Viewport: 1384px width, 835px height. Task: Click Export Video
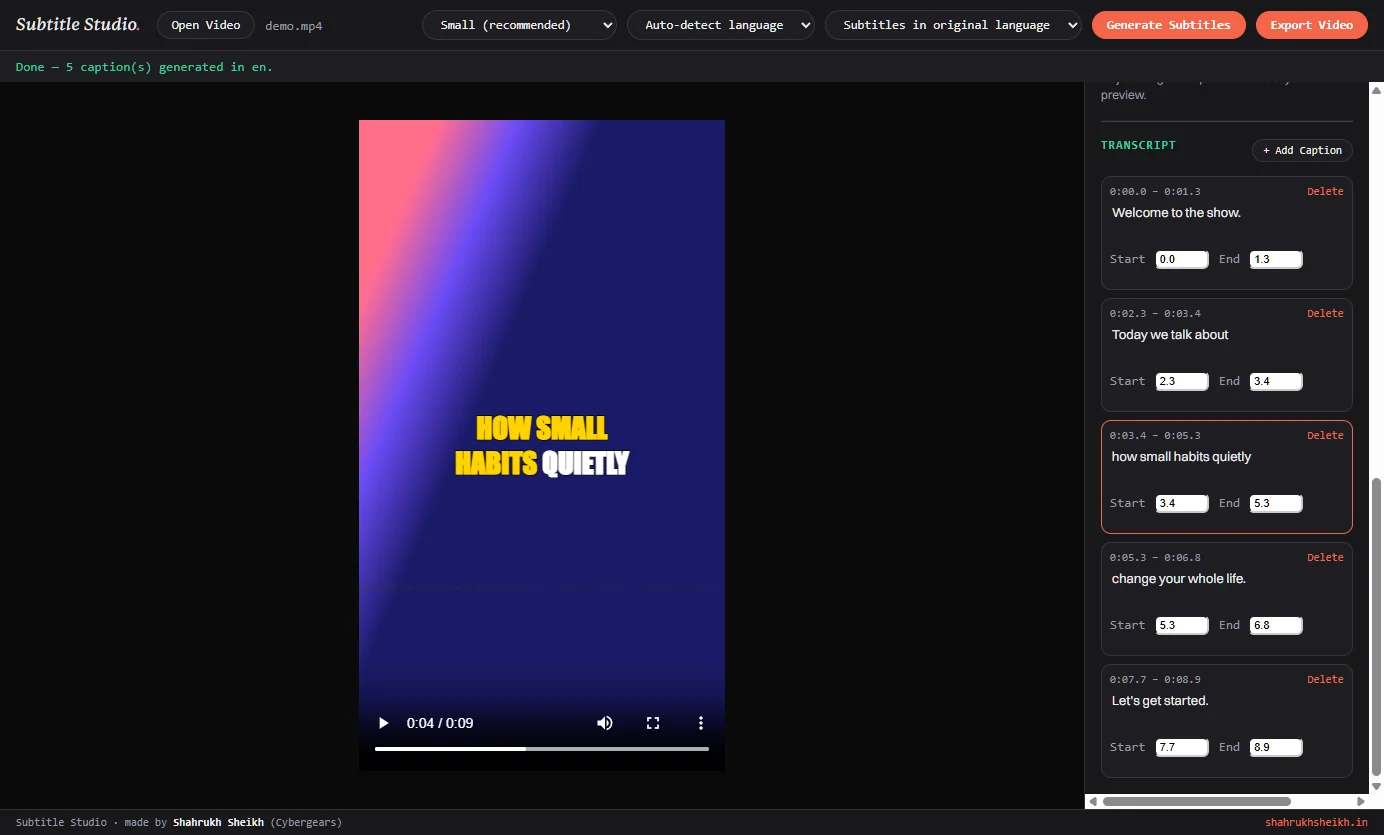pyautogui.click(x=1311, y=25)
